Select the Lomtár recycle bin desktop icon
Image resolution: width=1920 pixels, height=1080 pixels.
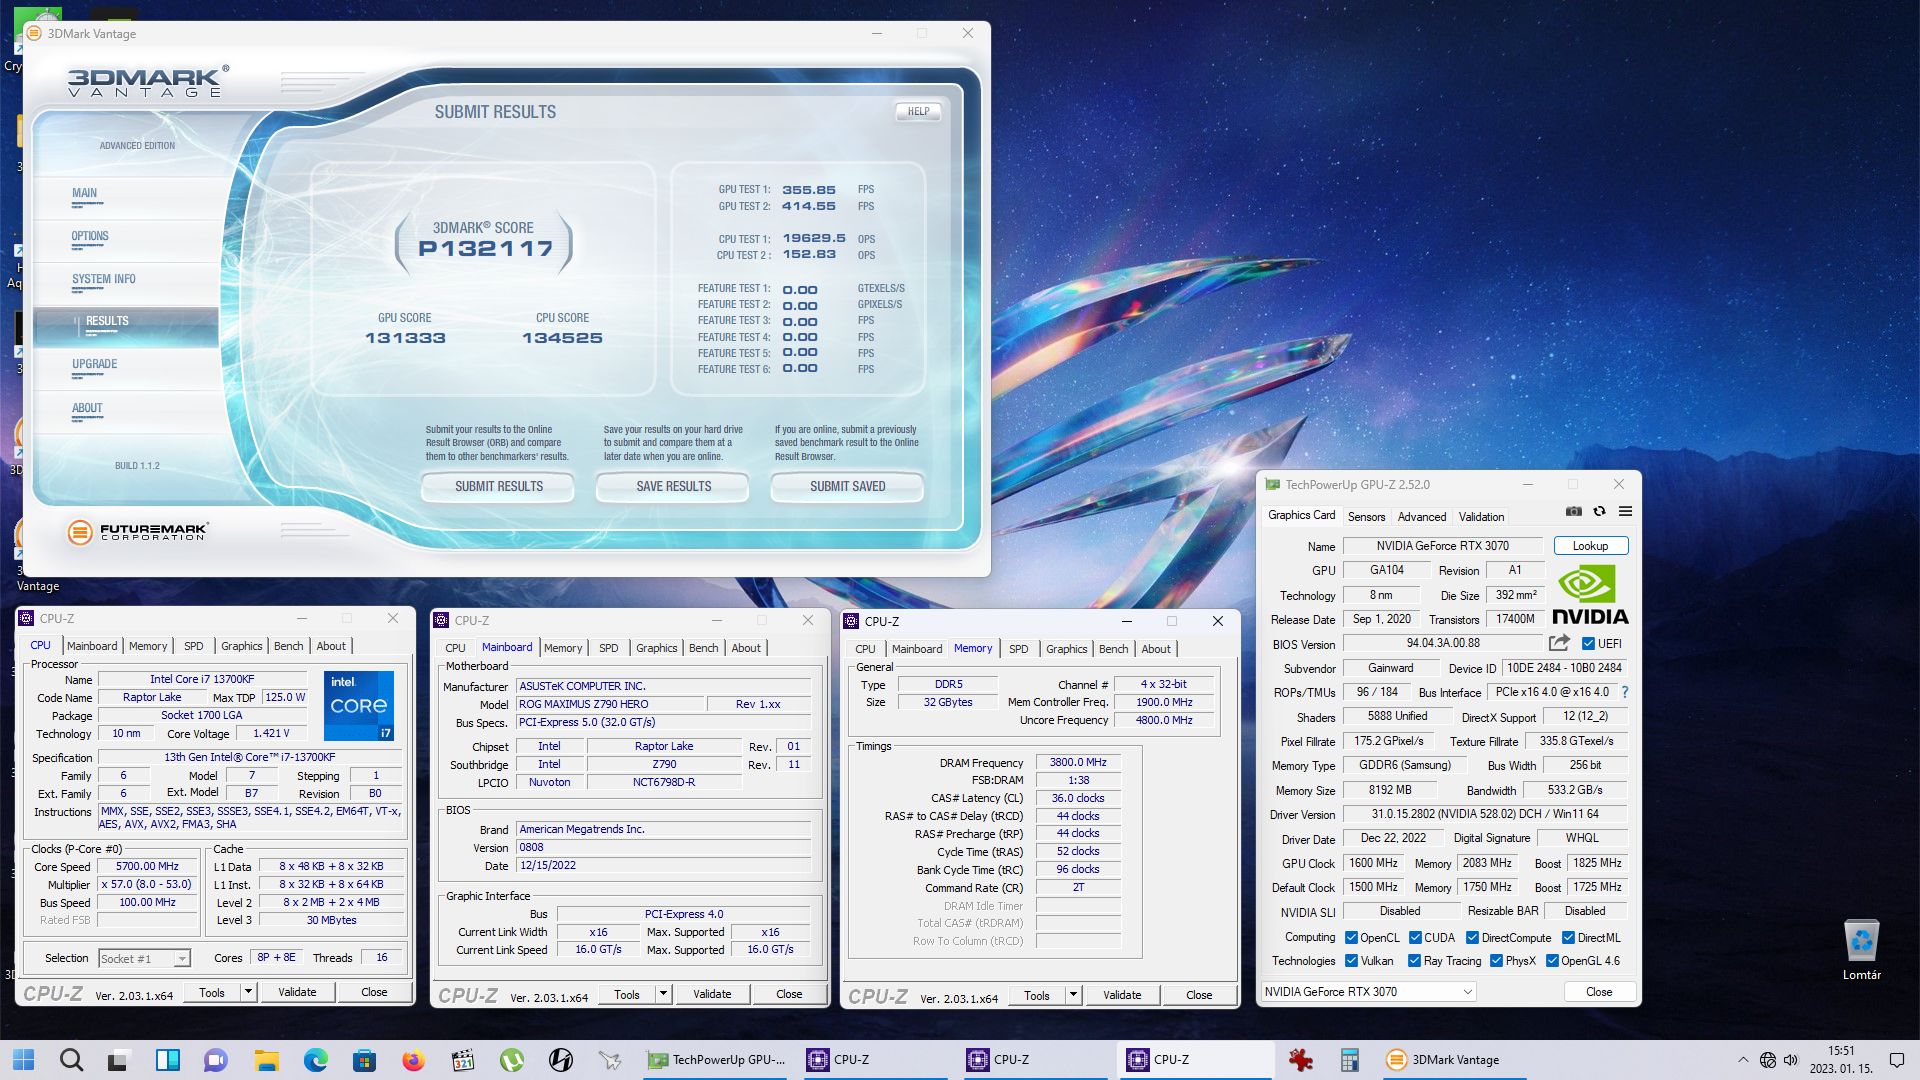(1861, 950)
